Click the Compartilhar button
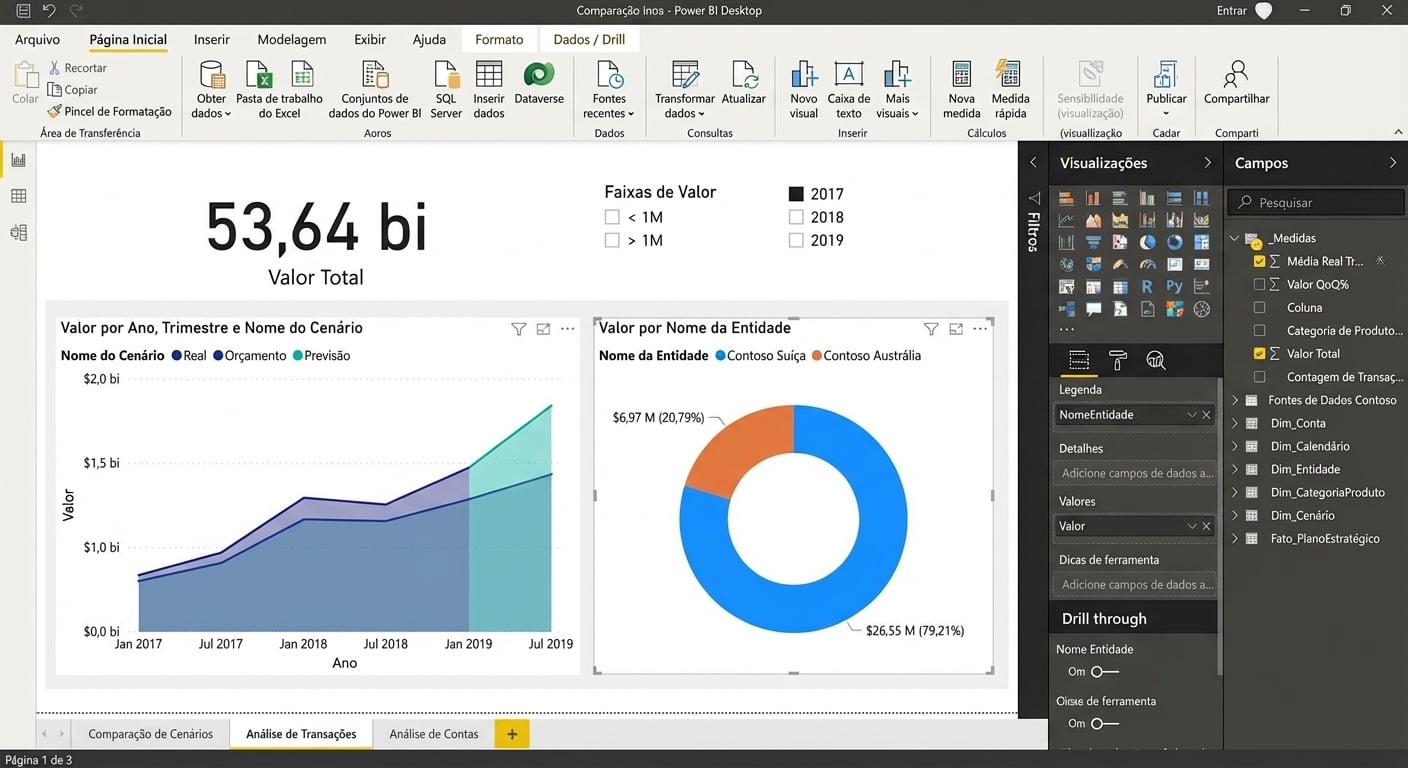The image size is (1408, 768). click(x=1236, y=84)
